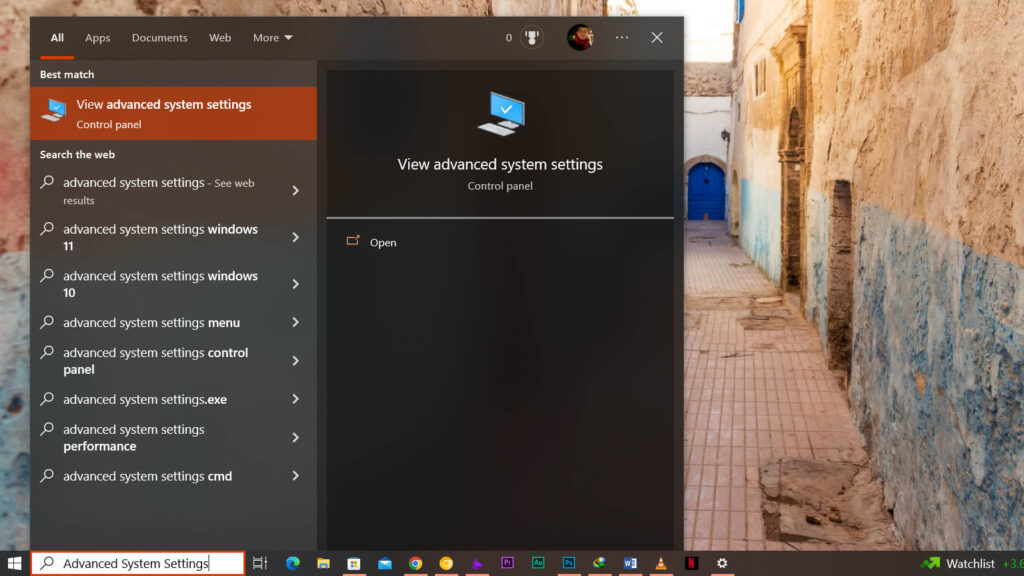The width and height of the screenshot is (1024, 576).
Task: Expand arrow for 'settings menu' suggestion
Action: coord(295,323)
